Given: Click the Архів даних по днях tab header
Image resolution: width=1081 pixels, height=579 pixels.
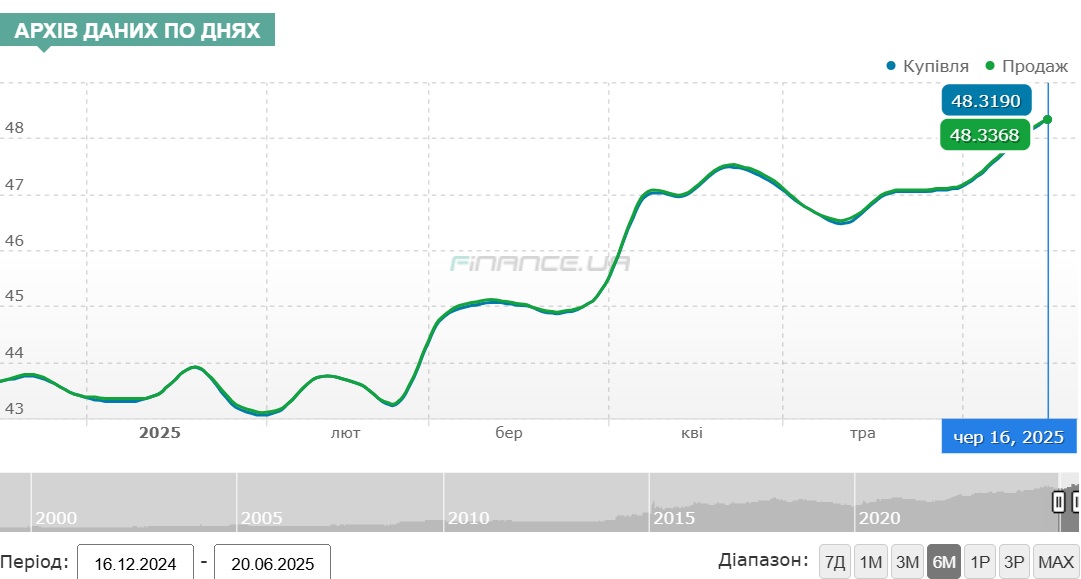Looking at the screenshot, I should pyautogui.click(x=137, y=31).
